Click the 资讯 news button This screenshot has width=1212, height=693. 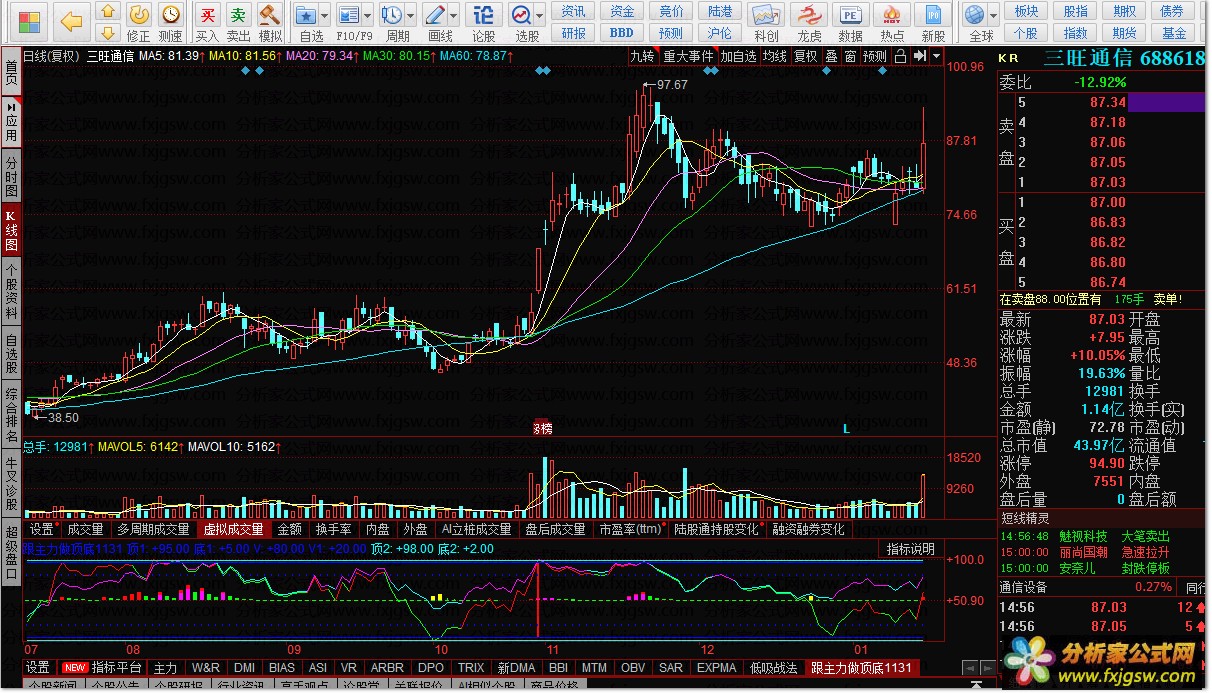574,11
